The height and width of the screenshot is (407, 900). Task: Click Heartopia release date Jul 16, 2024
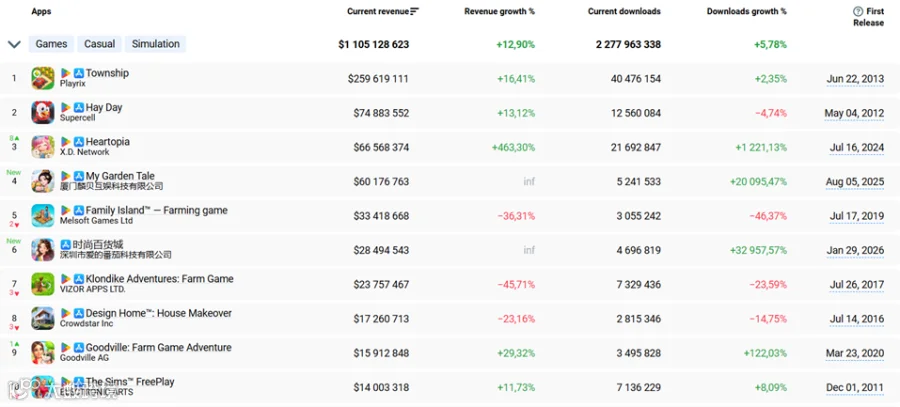click(856, 148)
